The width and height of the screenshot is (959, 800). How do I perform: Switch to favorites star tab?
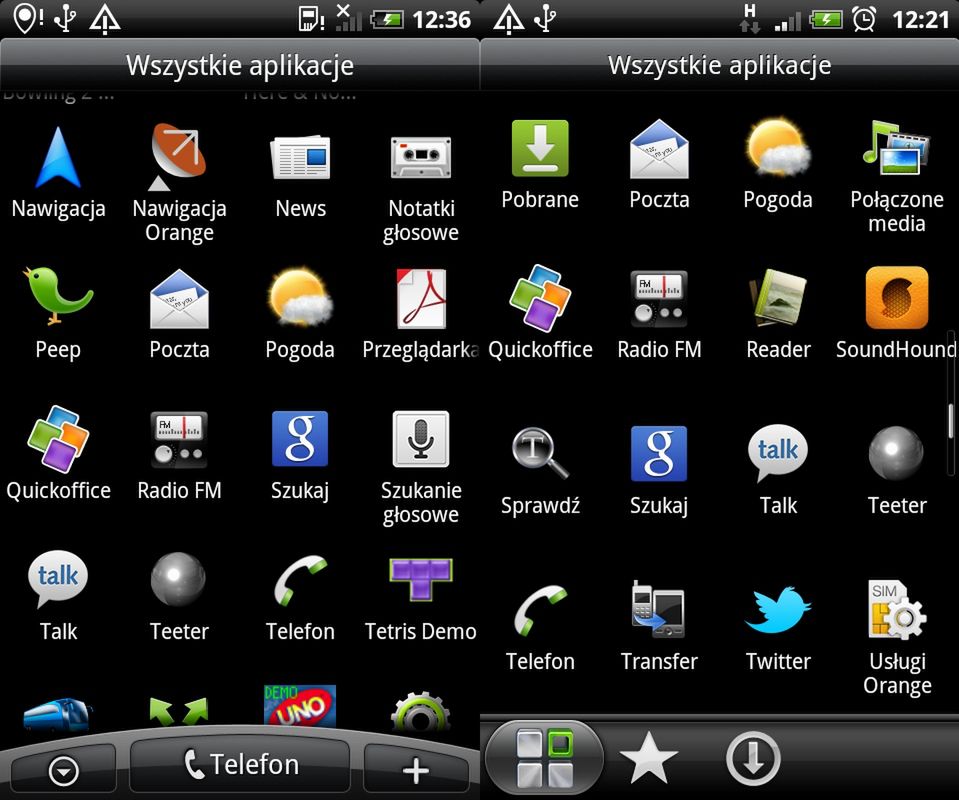649,758
